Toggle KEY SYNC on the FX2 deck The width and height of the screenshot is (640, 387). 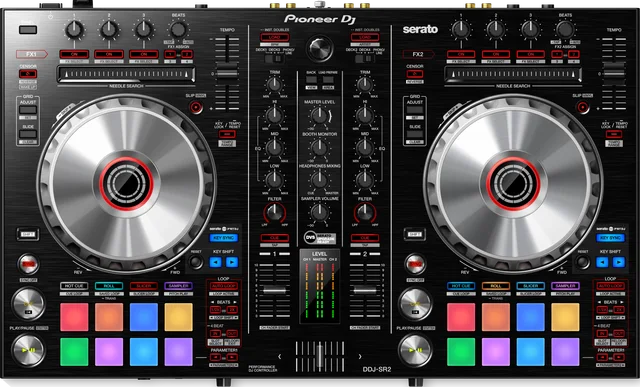coord(611,238)
